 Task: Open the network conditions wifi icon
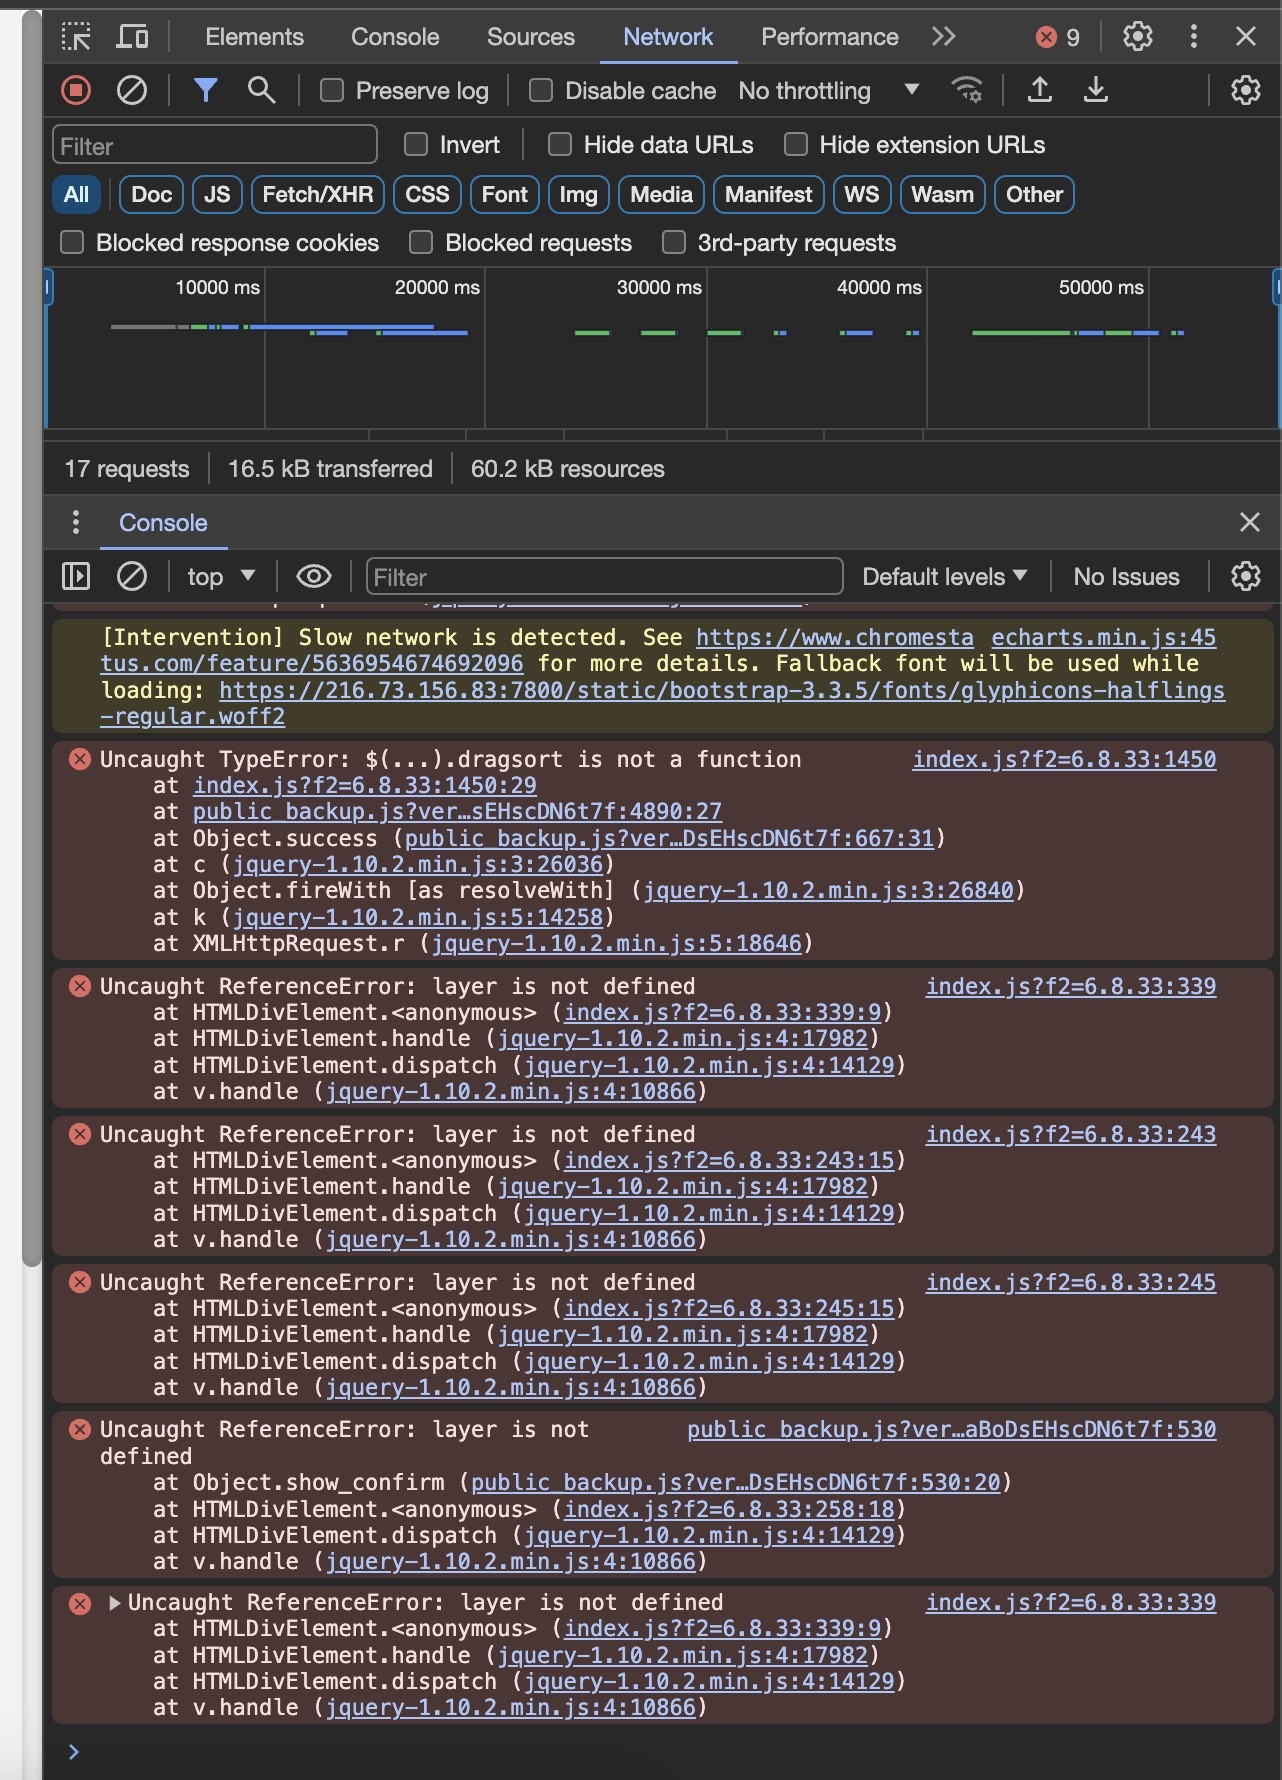pyautogui.click(x=967, y=91)
